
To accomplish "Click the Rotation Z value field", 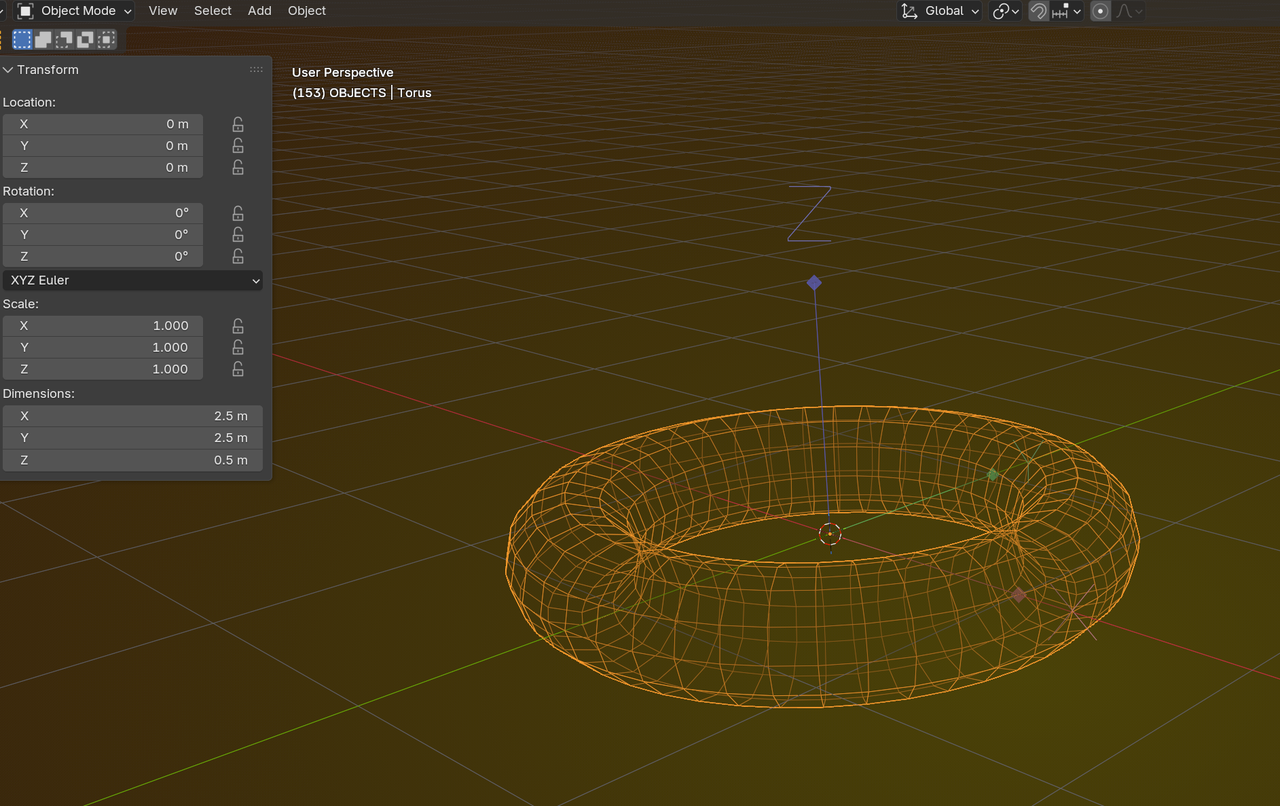I will point(103,257).
